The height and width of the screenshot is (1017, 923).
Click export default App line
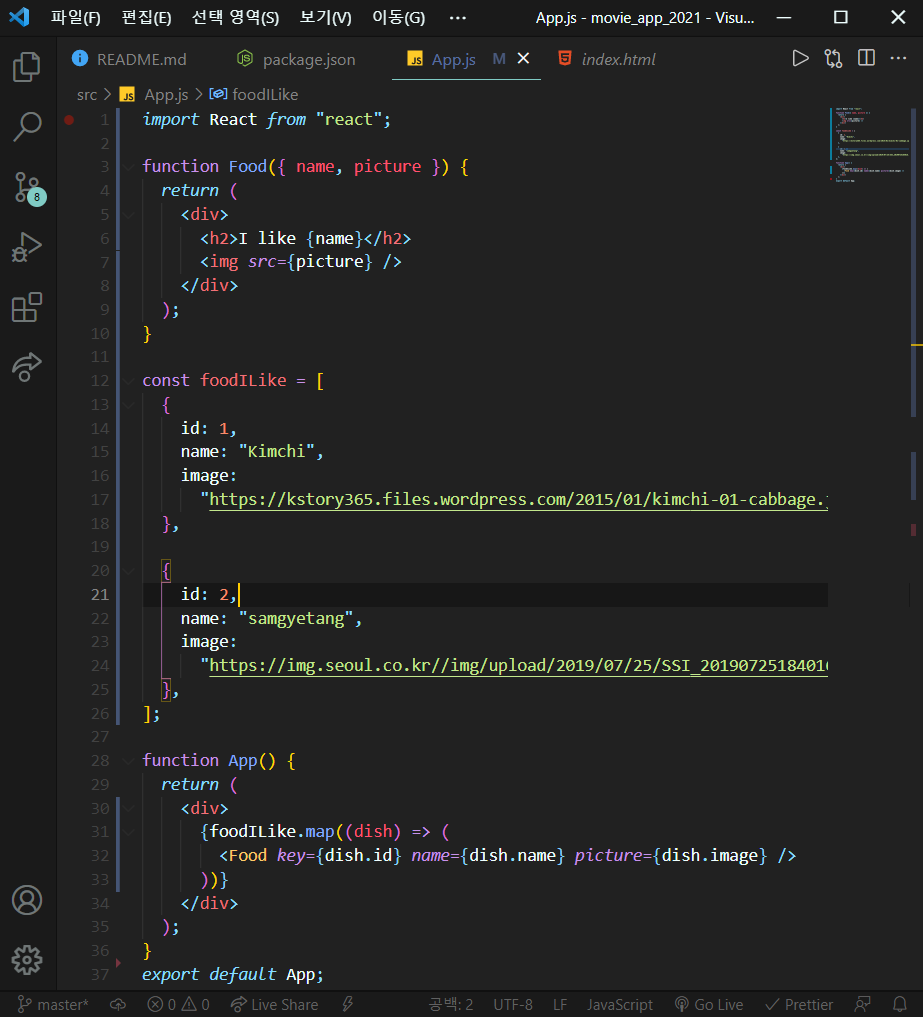tap(232, 975)
